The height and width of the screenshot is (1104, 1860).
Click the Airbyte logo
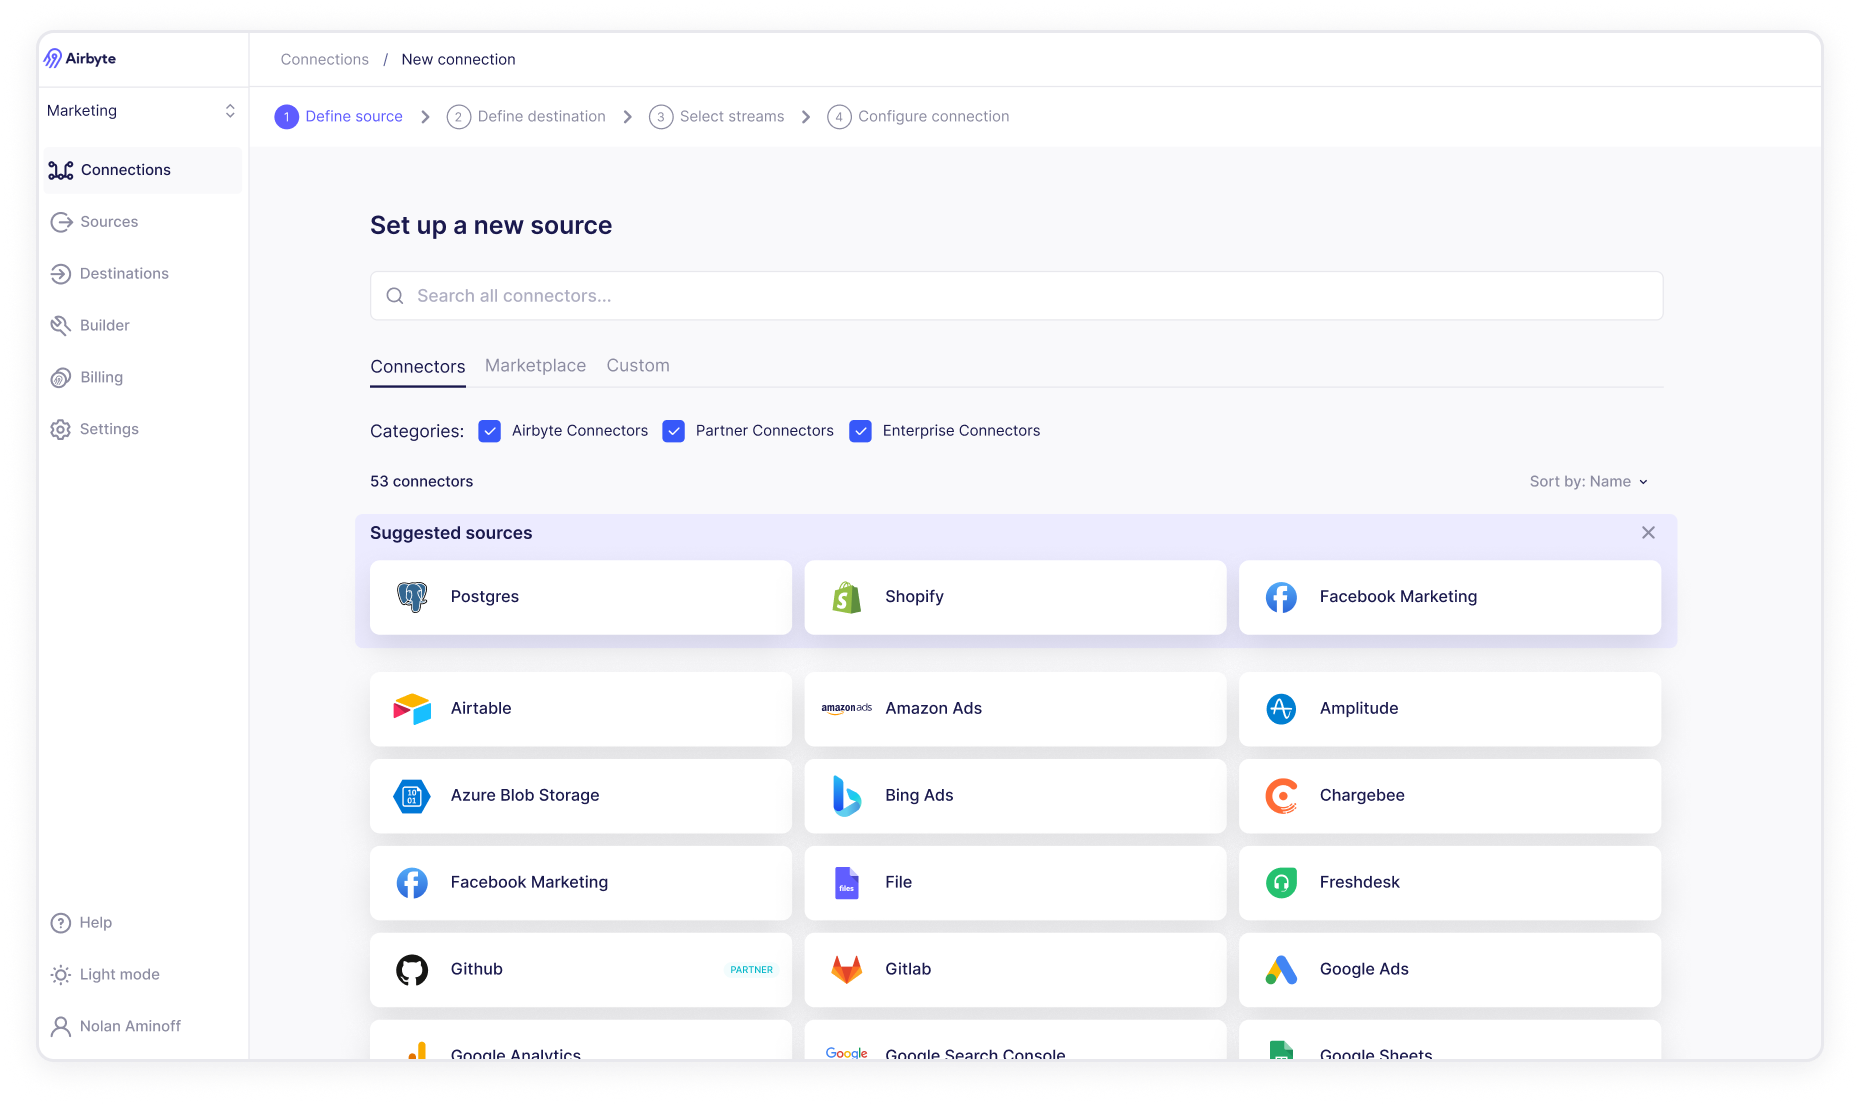80,59
